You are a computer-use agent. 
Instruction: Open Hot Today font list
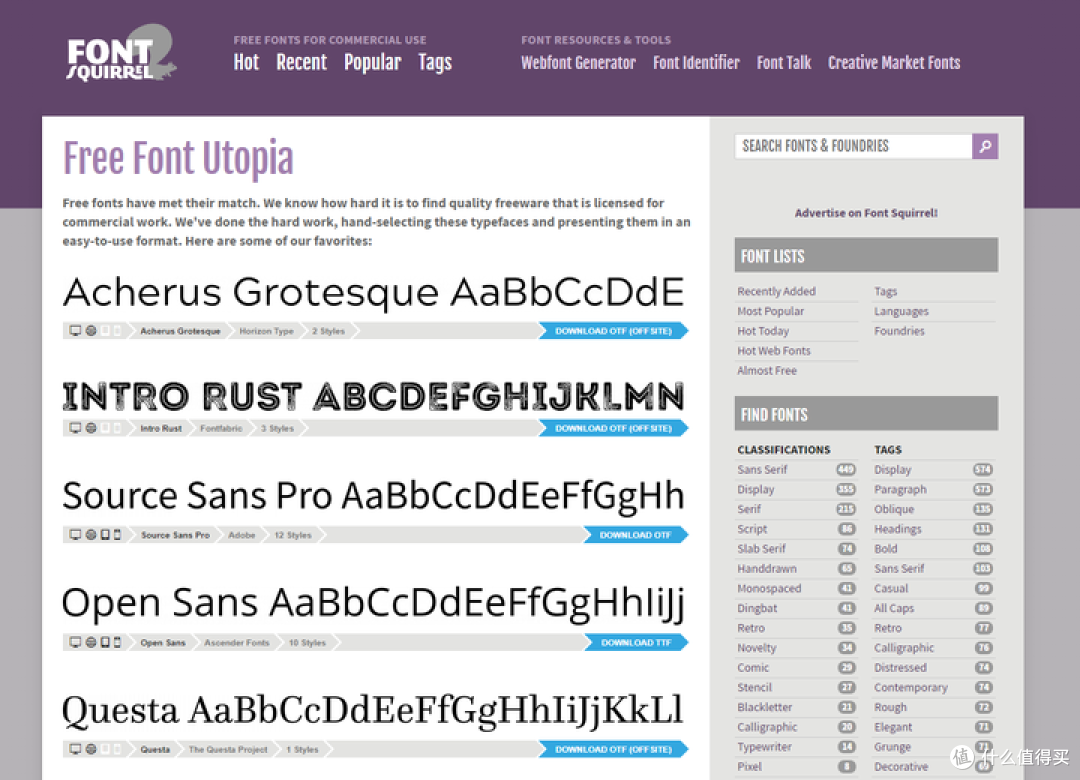pyautogui.click(x=763, y=331)
